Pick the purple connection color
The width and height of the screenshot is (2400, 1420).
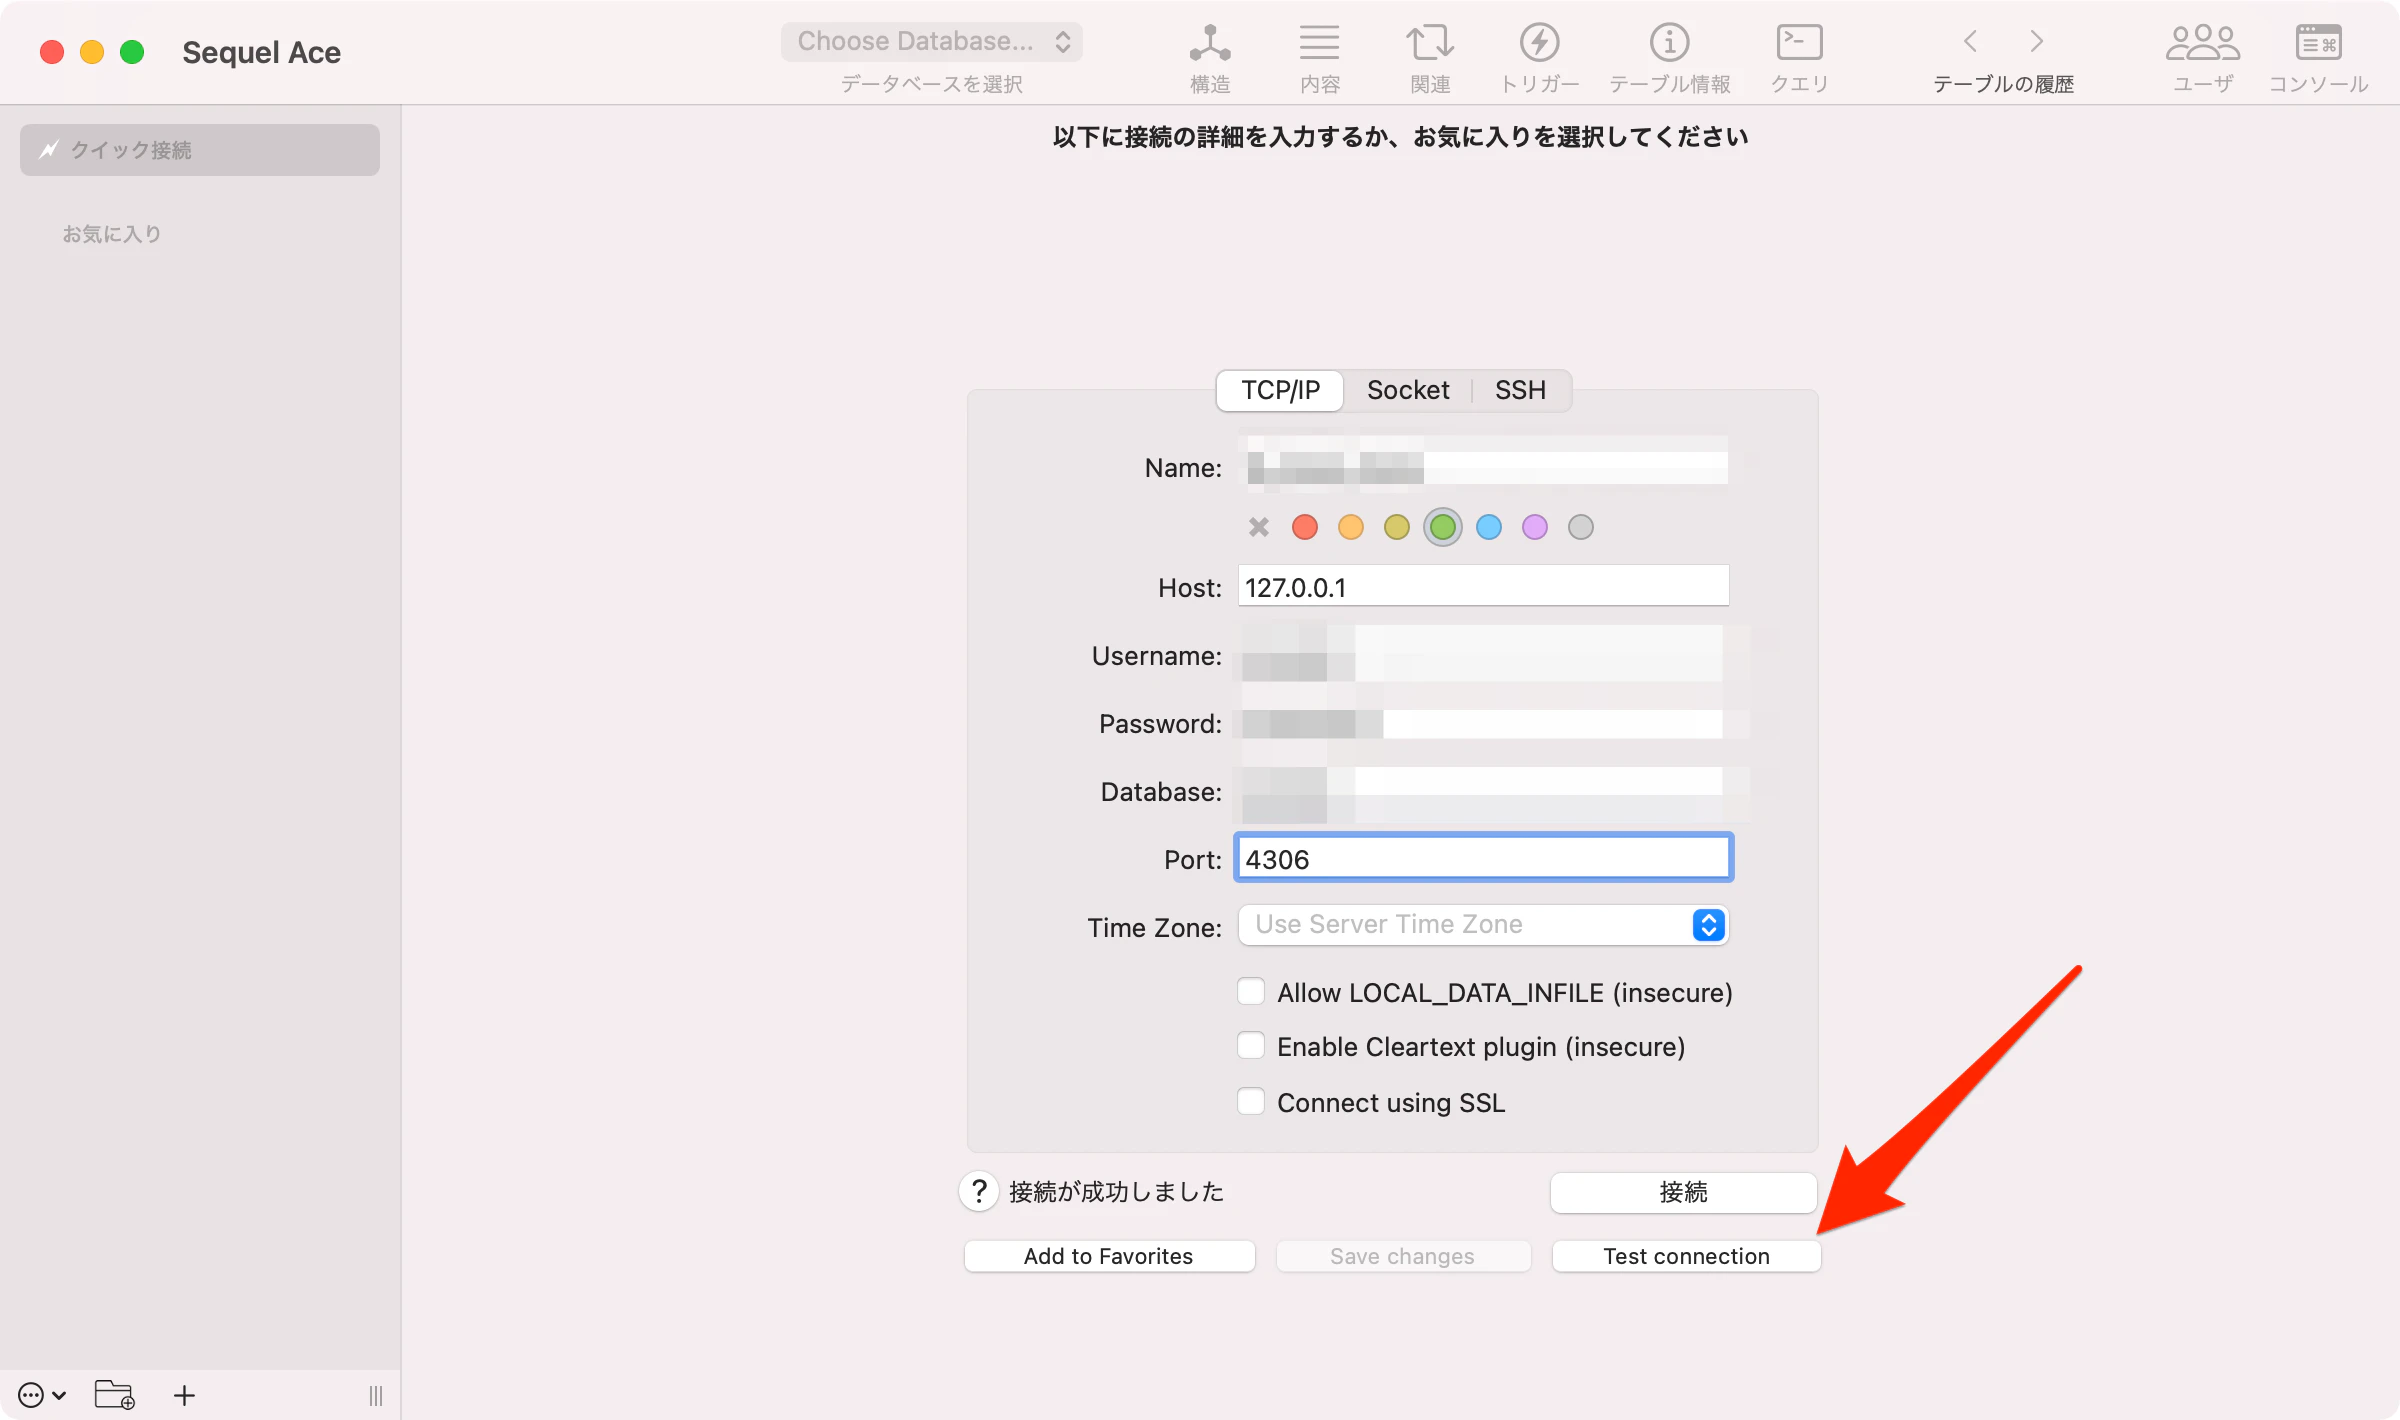tap(1535, 527)
